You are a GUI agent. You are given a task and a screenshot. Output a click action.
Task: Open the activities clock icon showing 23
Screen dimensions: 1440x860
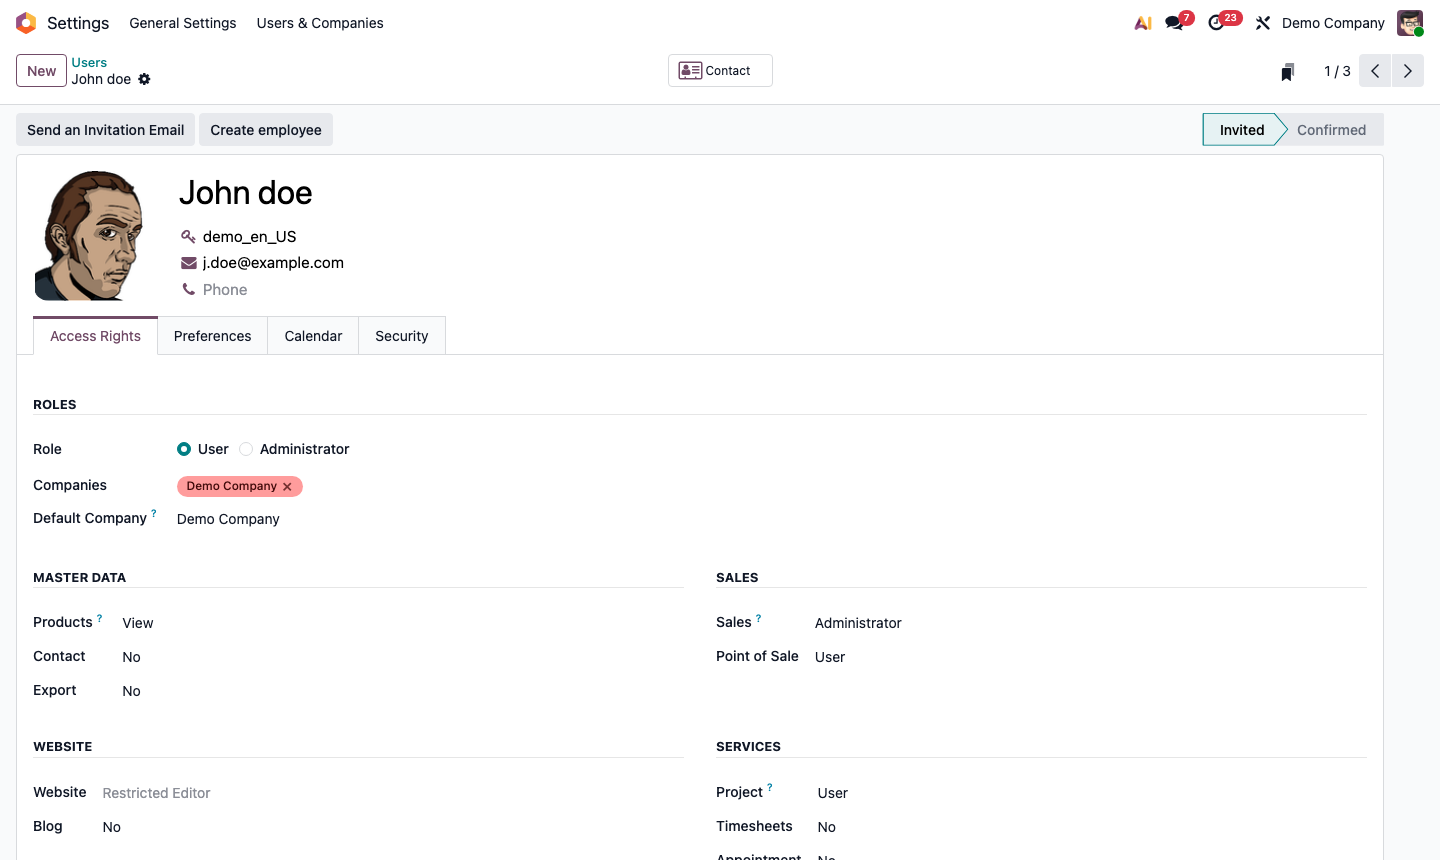(x=1216, y=22)
